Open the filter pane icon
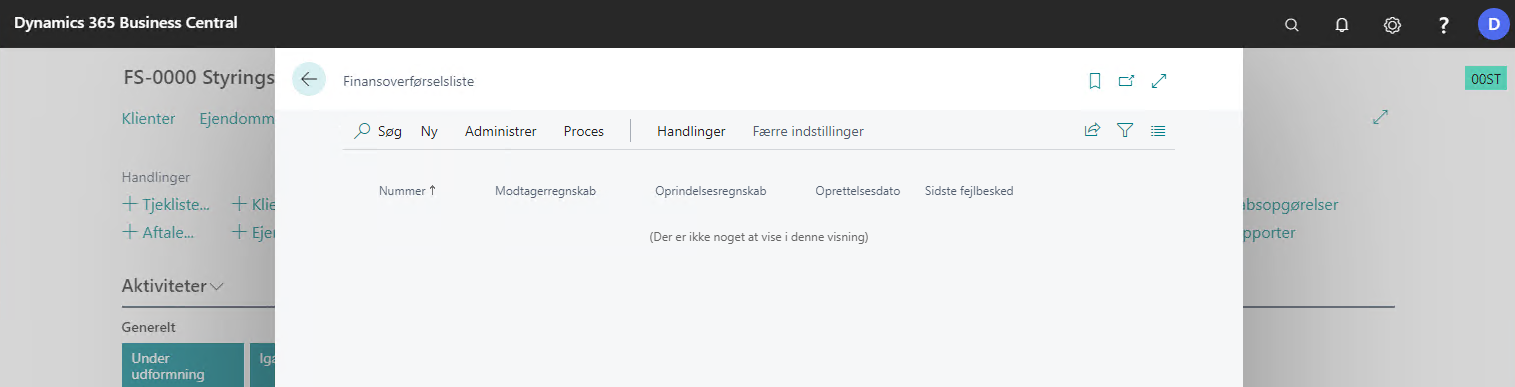The height and width of the screenshot is (387, 1515). (1125, 130)
